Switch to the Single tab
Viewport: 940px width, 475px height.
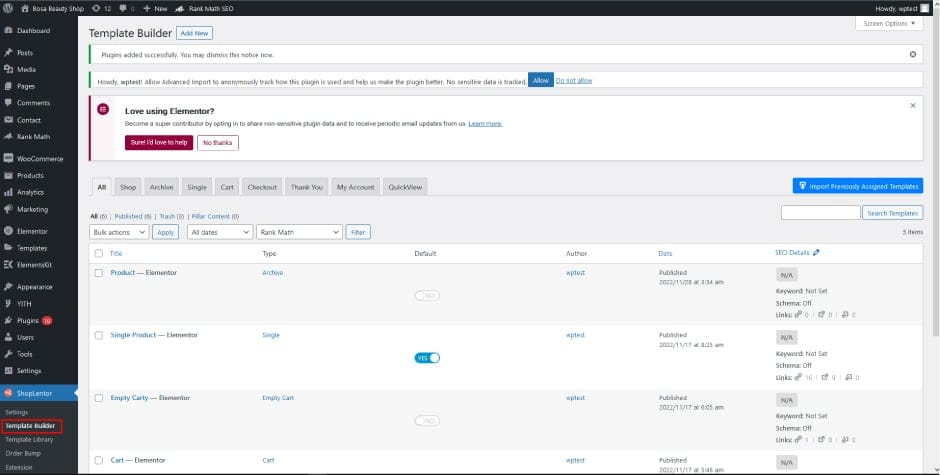pyautogui.click(x=197, y=187)
